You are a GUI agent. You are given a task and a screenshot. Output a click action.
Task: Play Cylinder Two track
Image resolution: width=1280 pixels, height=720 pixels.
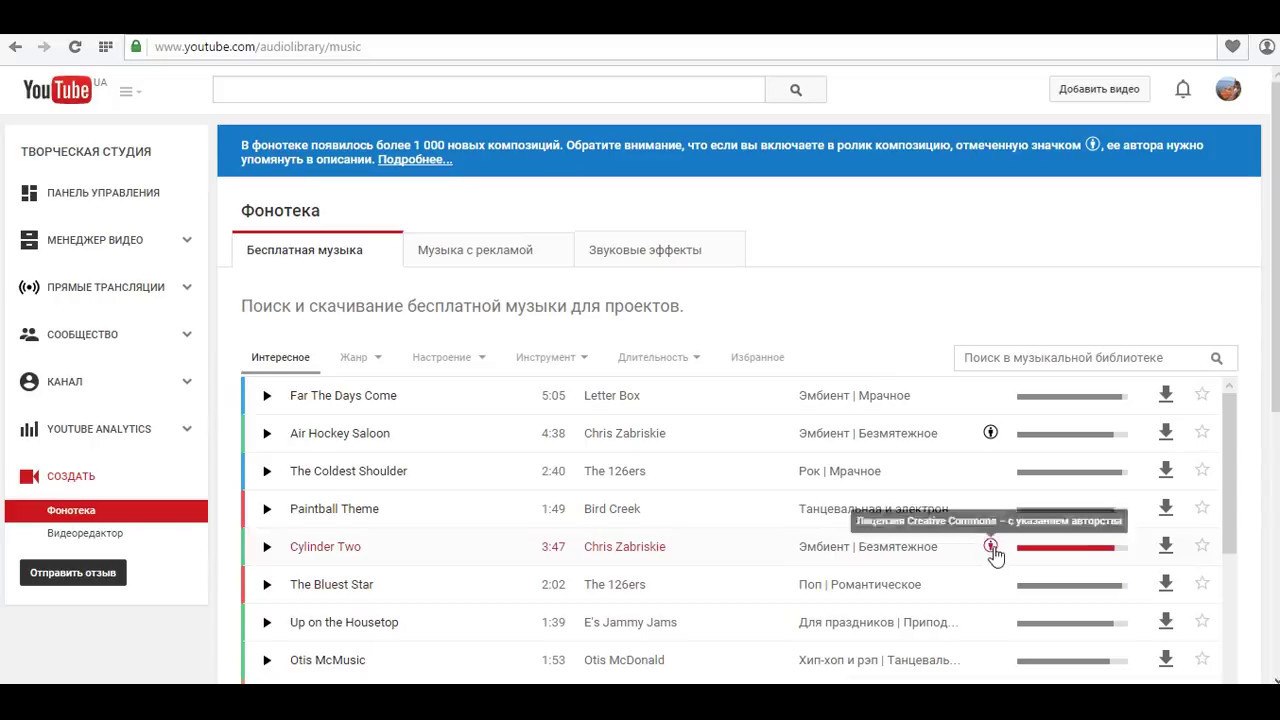(267, 547)
